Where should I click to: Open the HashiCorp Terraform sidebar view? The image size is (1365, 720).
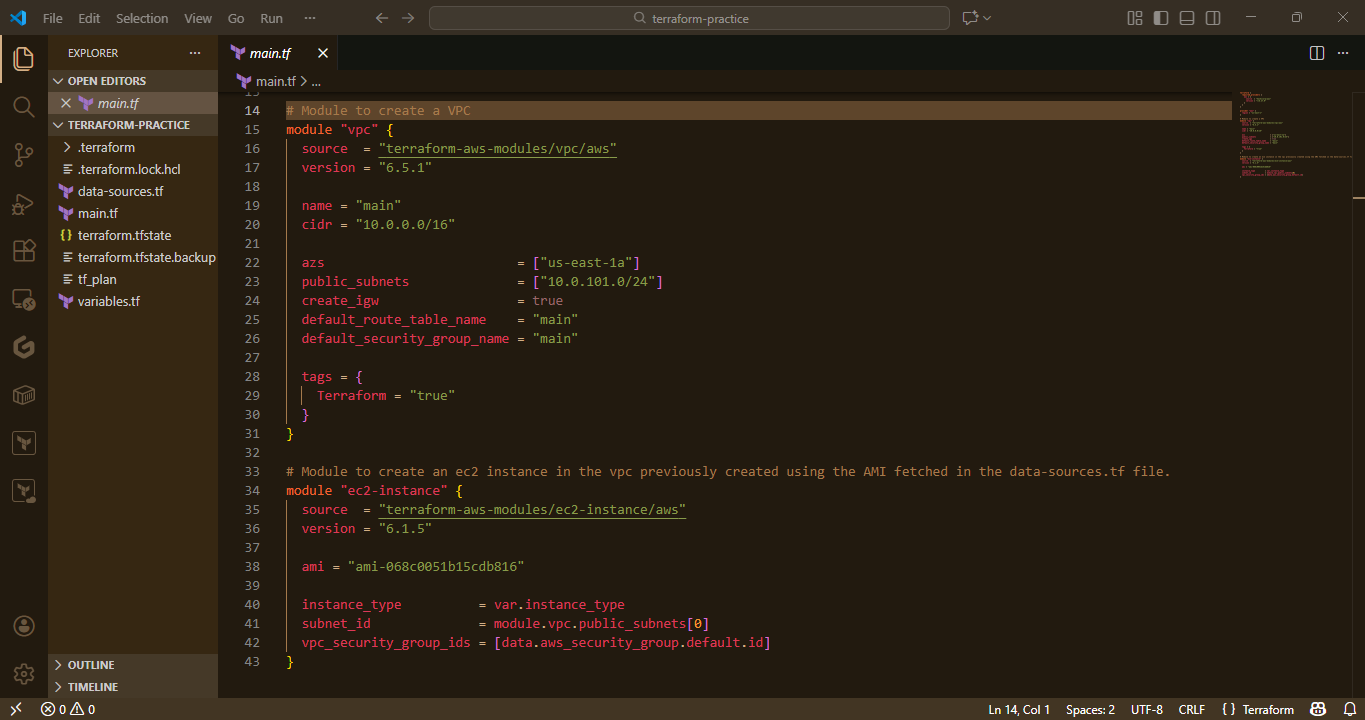23,442
